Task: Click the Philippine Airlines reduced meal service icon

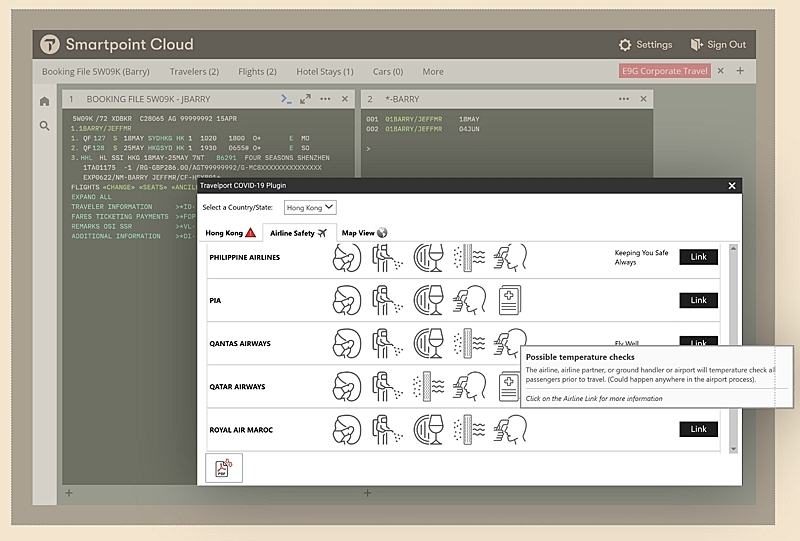Action: point(428,257)
